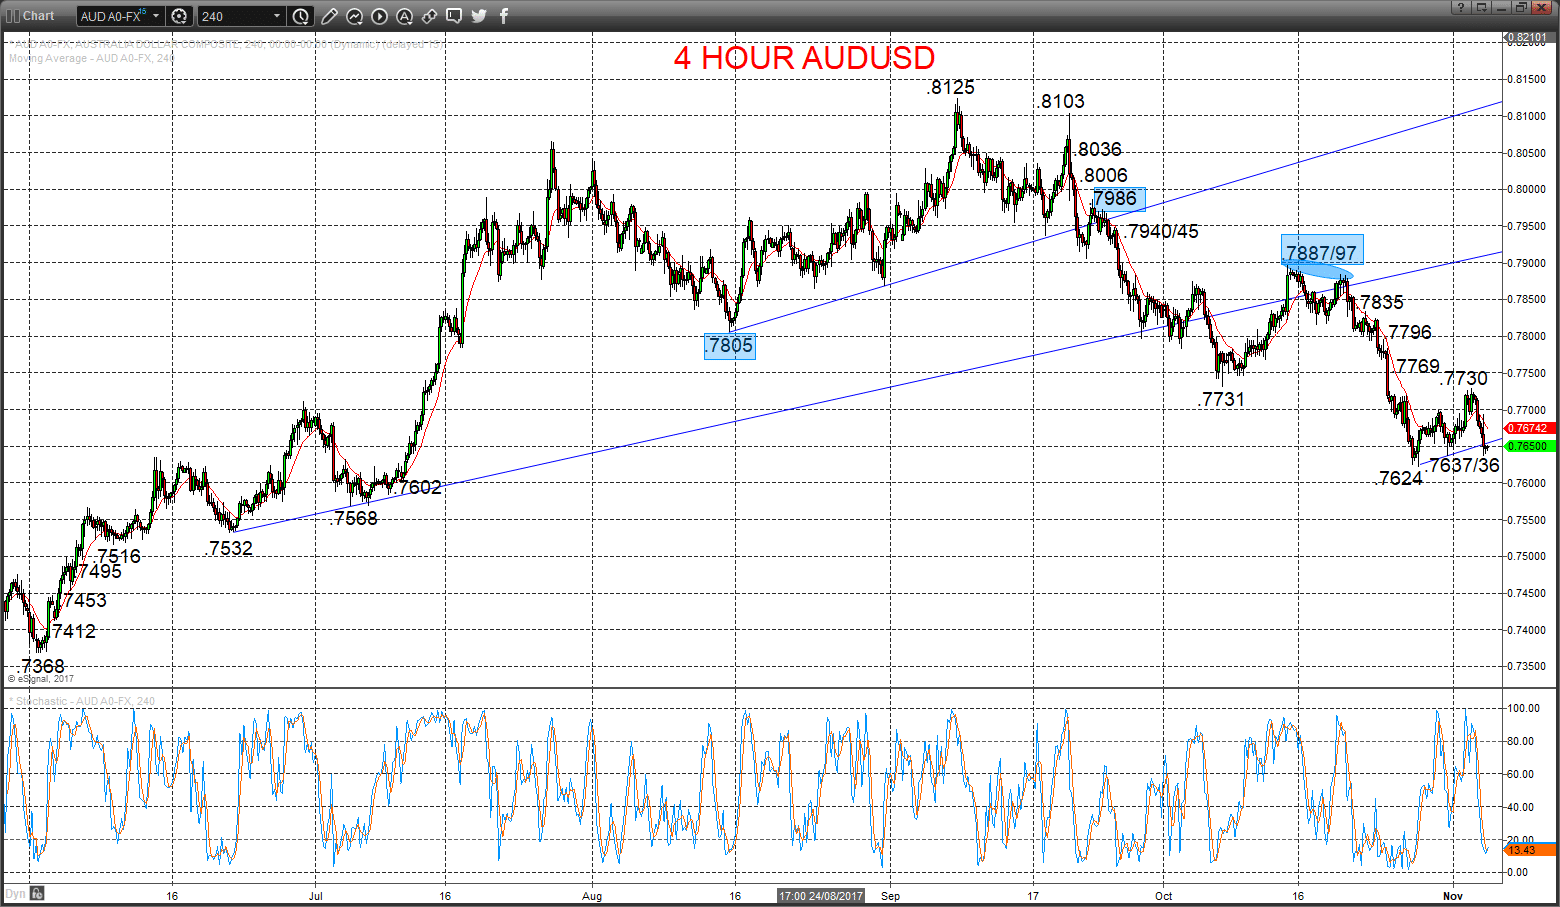The width and height of the screenshot is (1560, 907).
Task: Select the pencil drawing tool
Action: tap(329, 16)
